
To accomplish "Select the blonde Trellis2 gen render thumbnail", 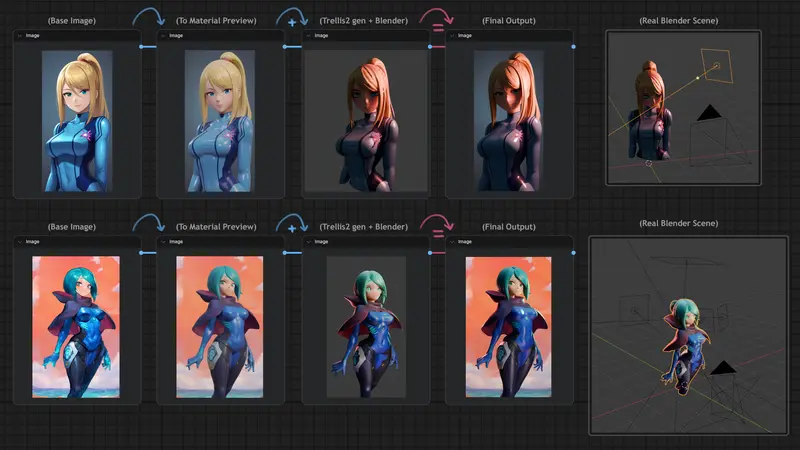I will (365, 114).
